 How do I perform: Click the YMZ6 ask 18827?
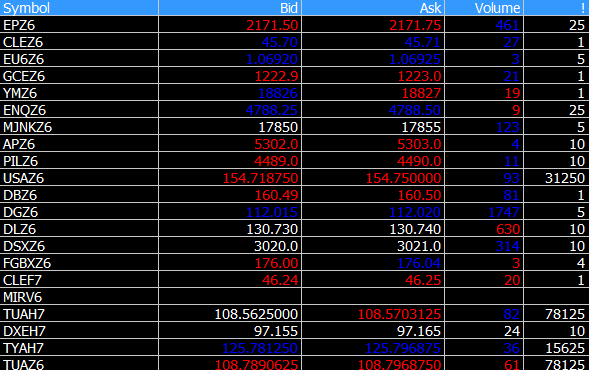point(421,93)
